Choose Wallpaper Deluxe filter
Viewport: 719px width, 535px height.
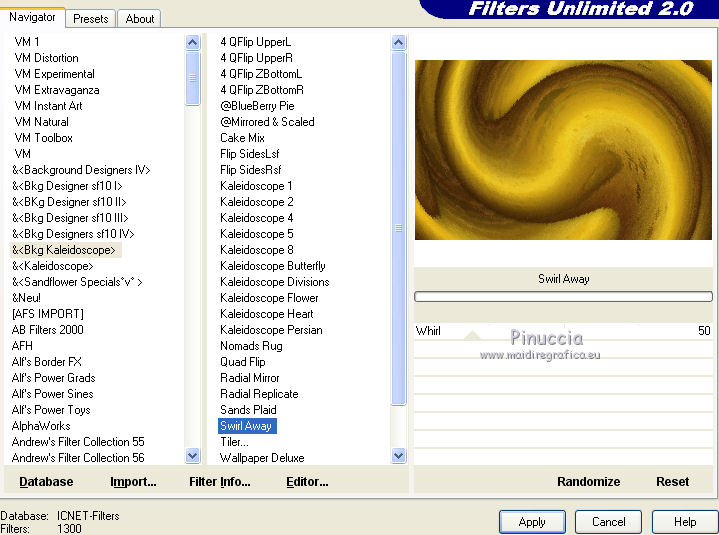(x=262, y=458)
